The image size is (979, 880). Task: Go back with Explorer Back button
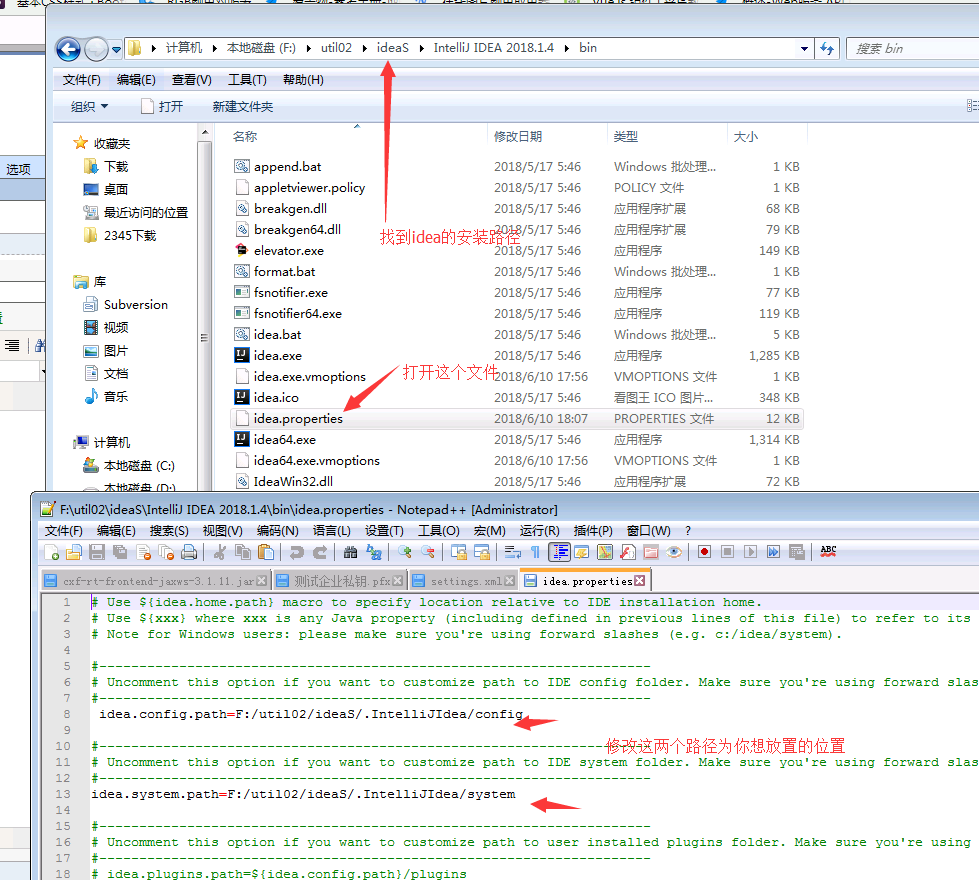pos(68,49)
